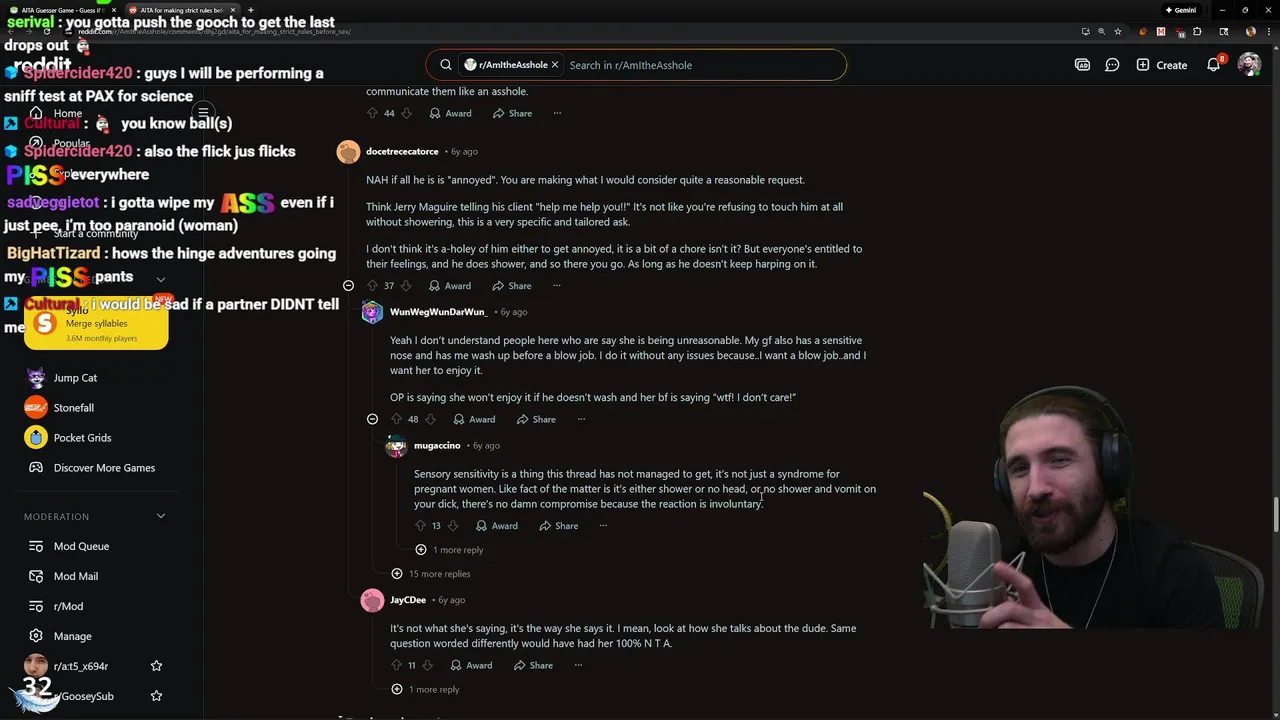Switch to the AITA Guesser Game tab
The width and height of the screenshot is (1280, 720).
tap(62, 10)
